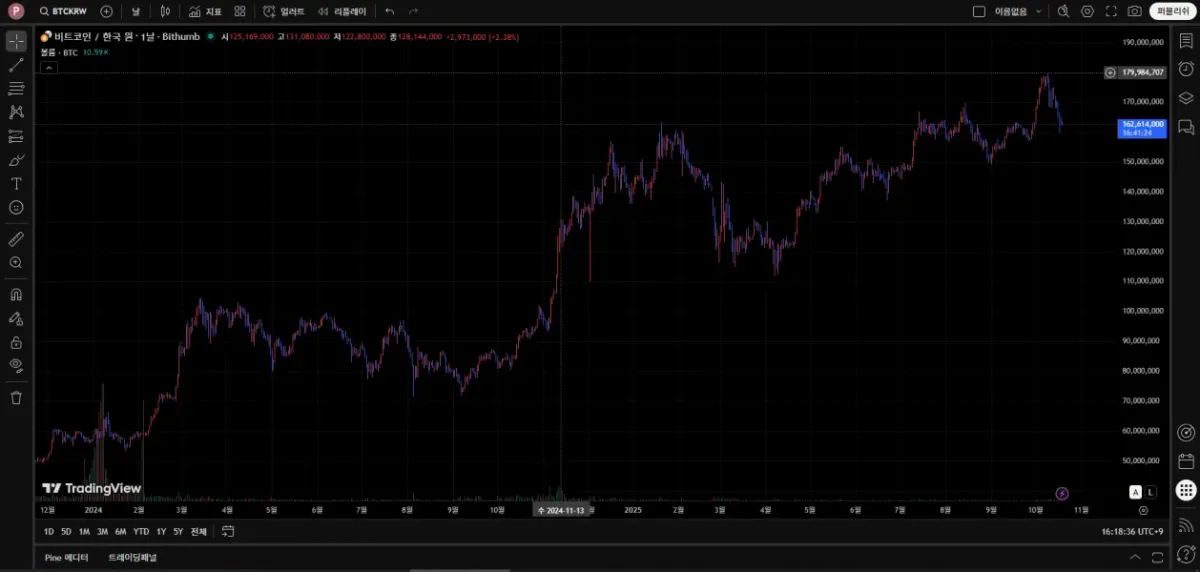
Task: Set time range to 1M
Action: point(84,531)
